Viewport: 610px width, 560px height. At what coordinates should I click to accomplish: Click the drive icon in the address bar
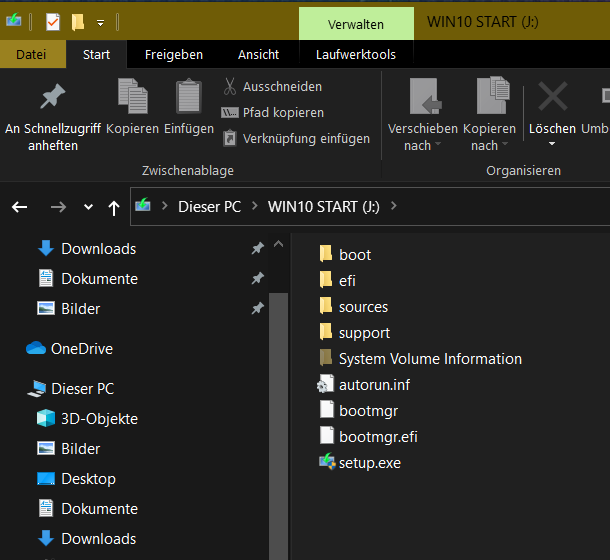tap(143, 205)
